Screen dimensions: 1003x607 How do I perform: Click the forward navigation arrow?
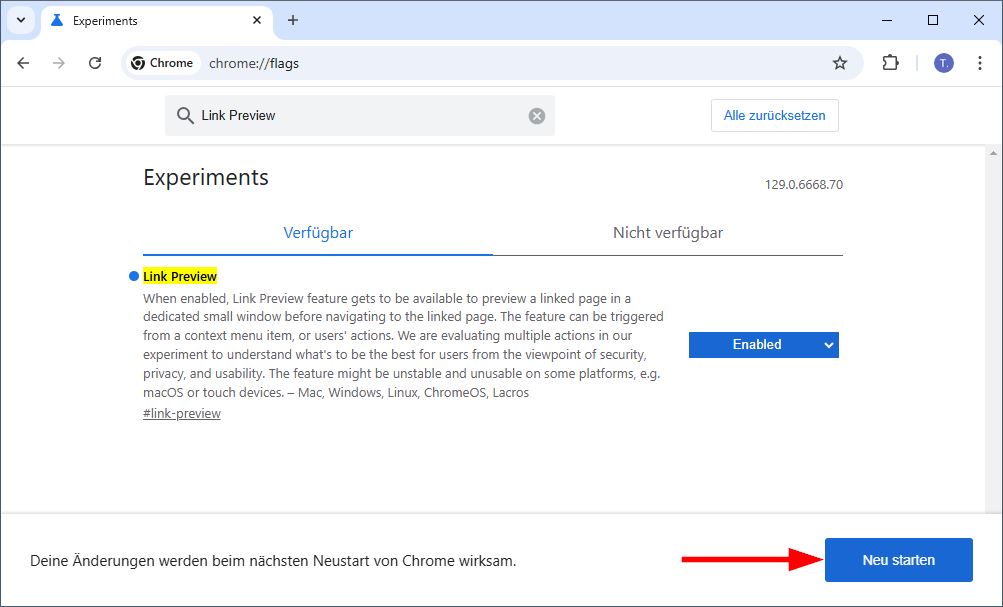pos(59,62)
